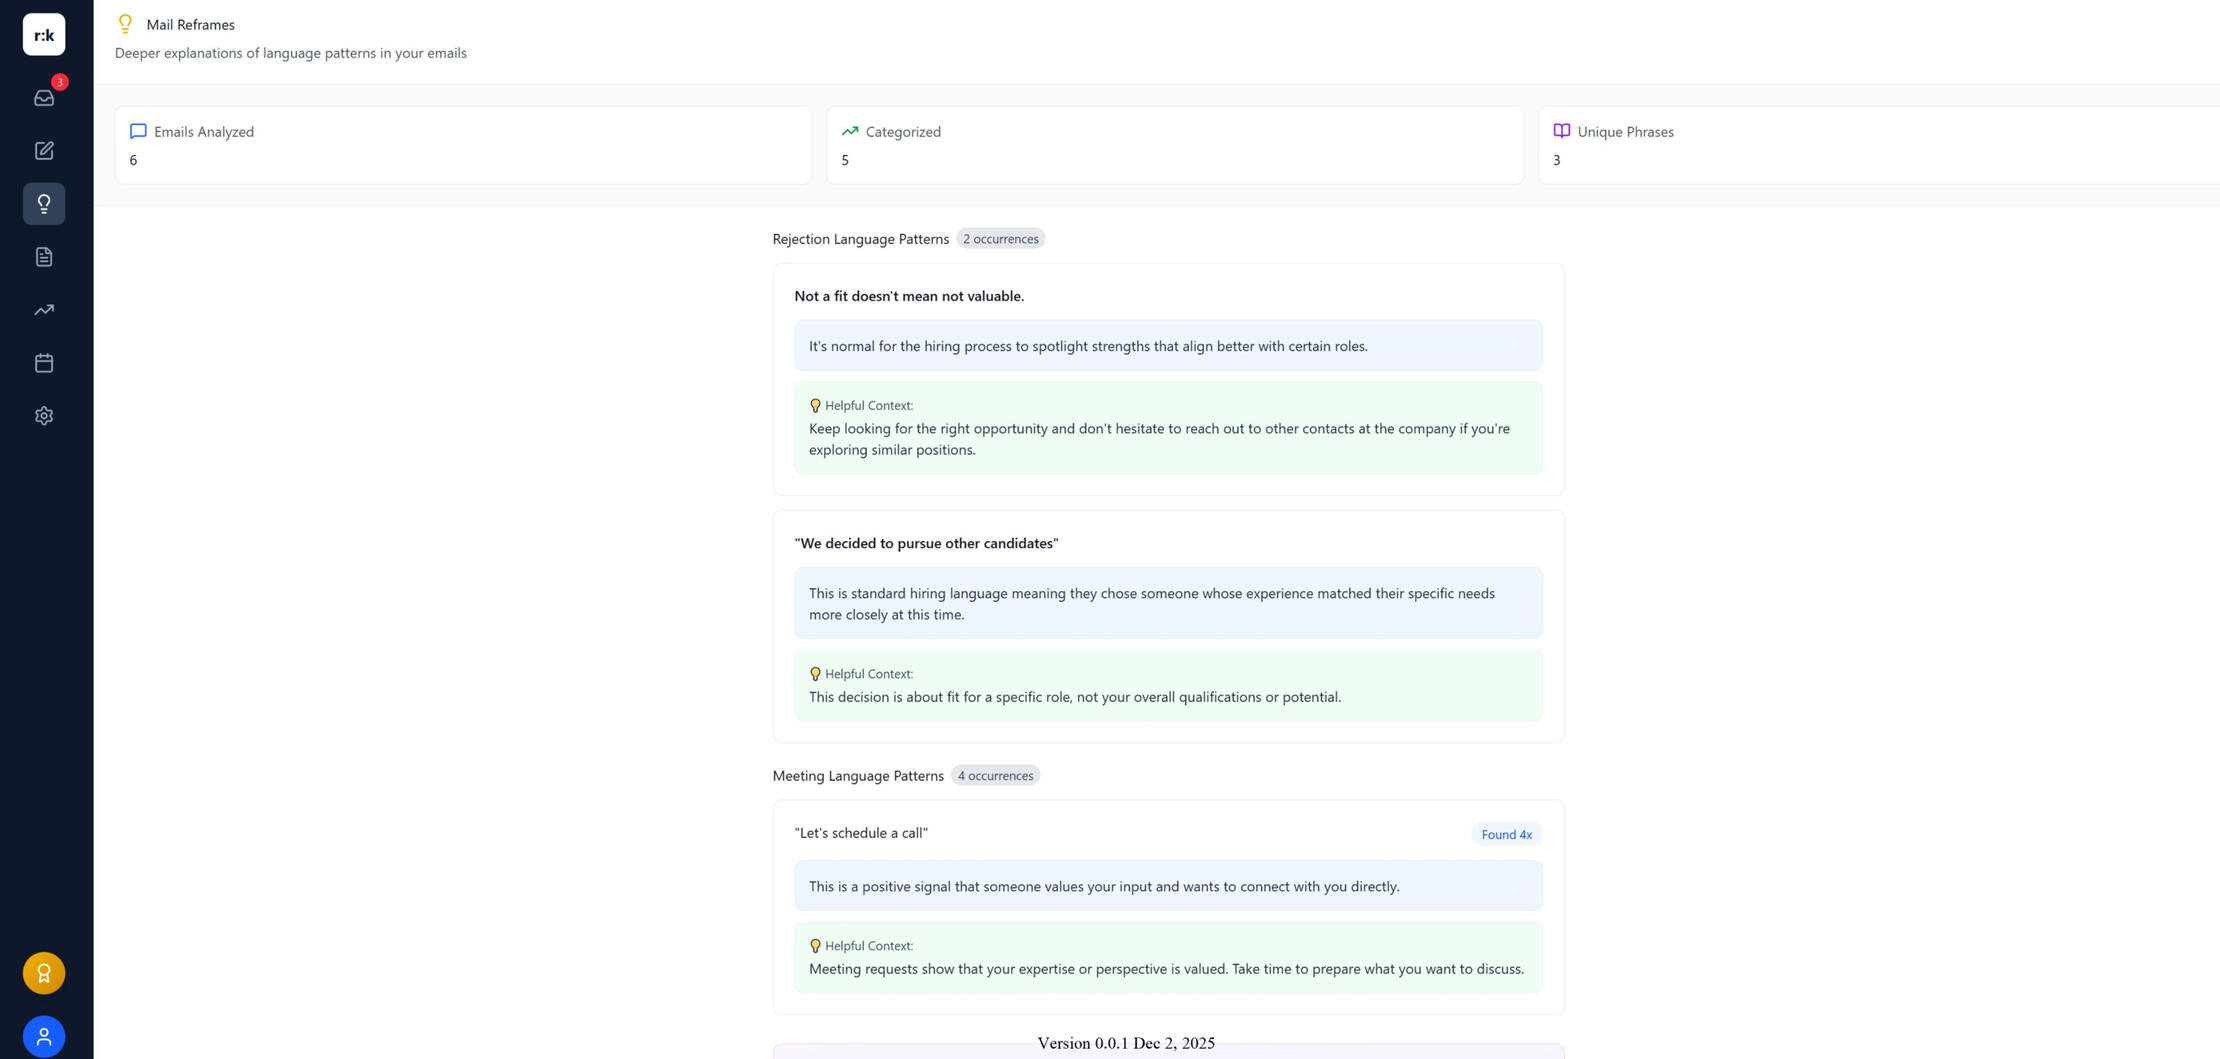
Task: Click the yellow award badge icon
Action: [x=44, y=973]
